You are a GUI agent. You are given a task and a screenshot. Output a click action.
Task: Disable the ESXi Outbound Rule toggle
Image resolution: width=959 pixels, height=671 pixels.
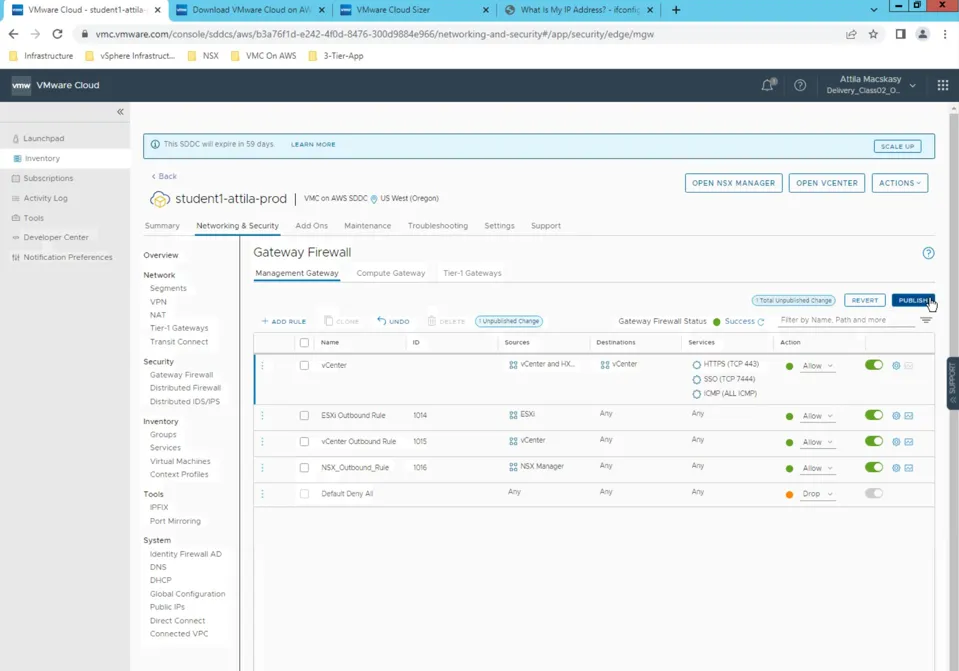point(873,415)
